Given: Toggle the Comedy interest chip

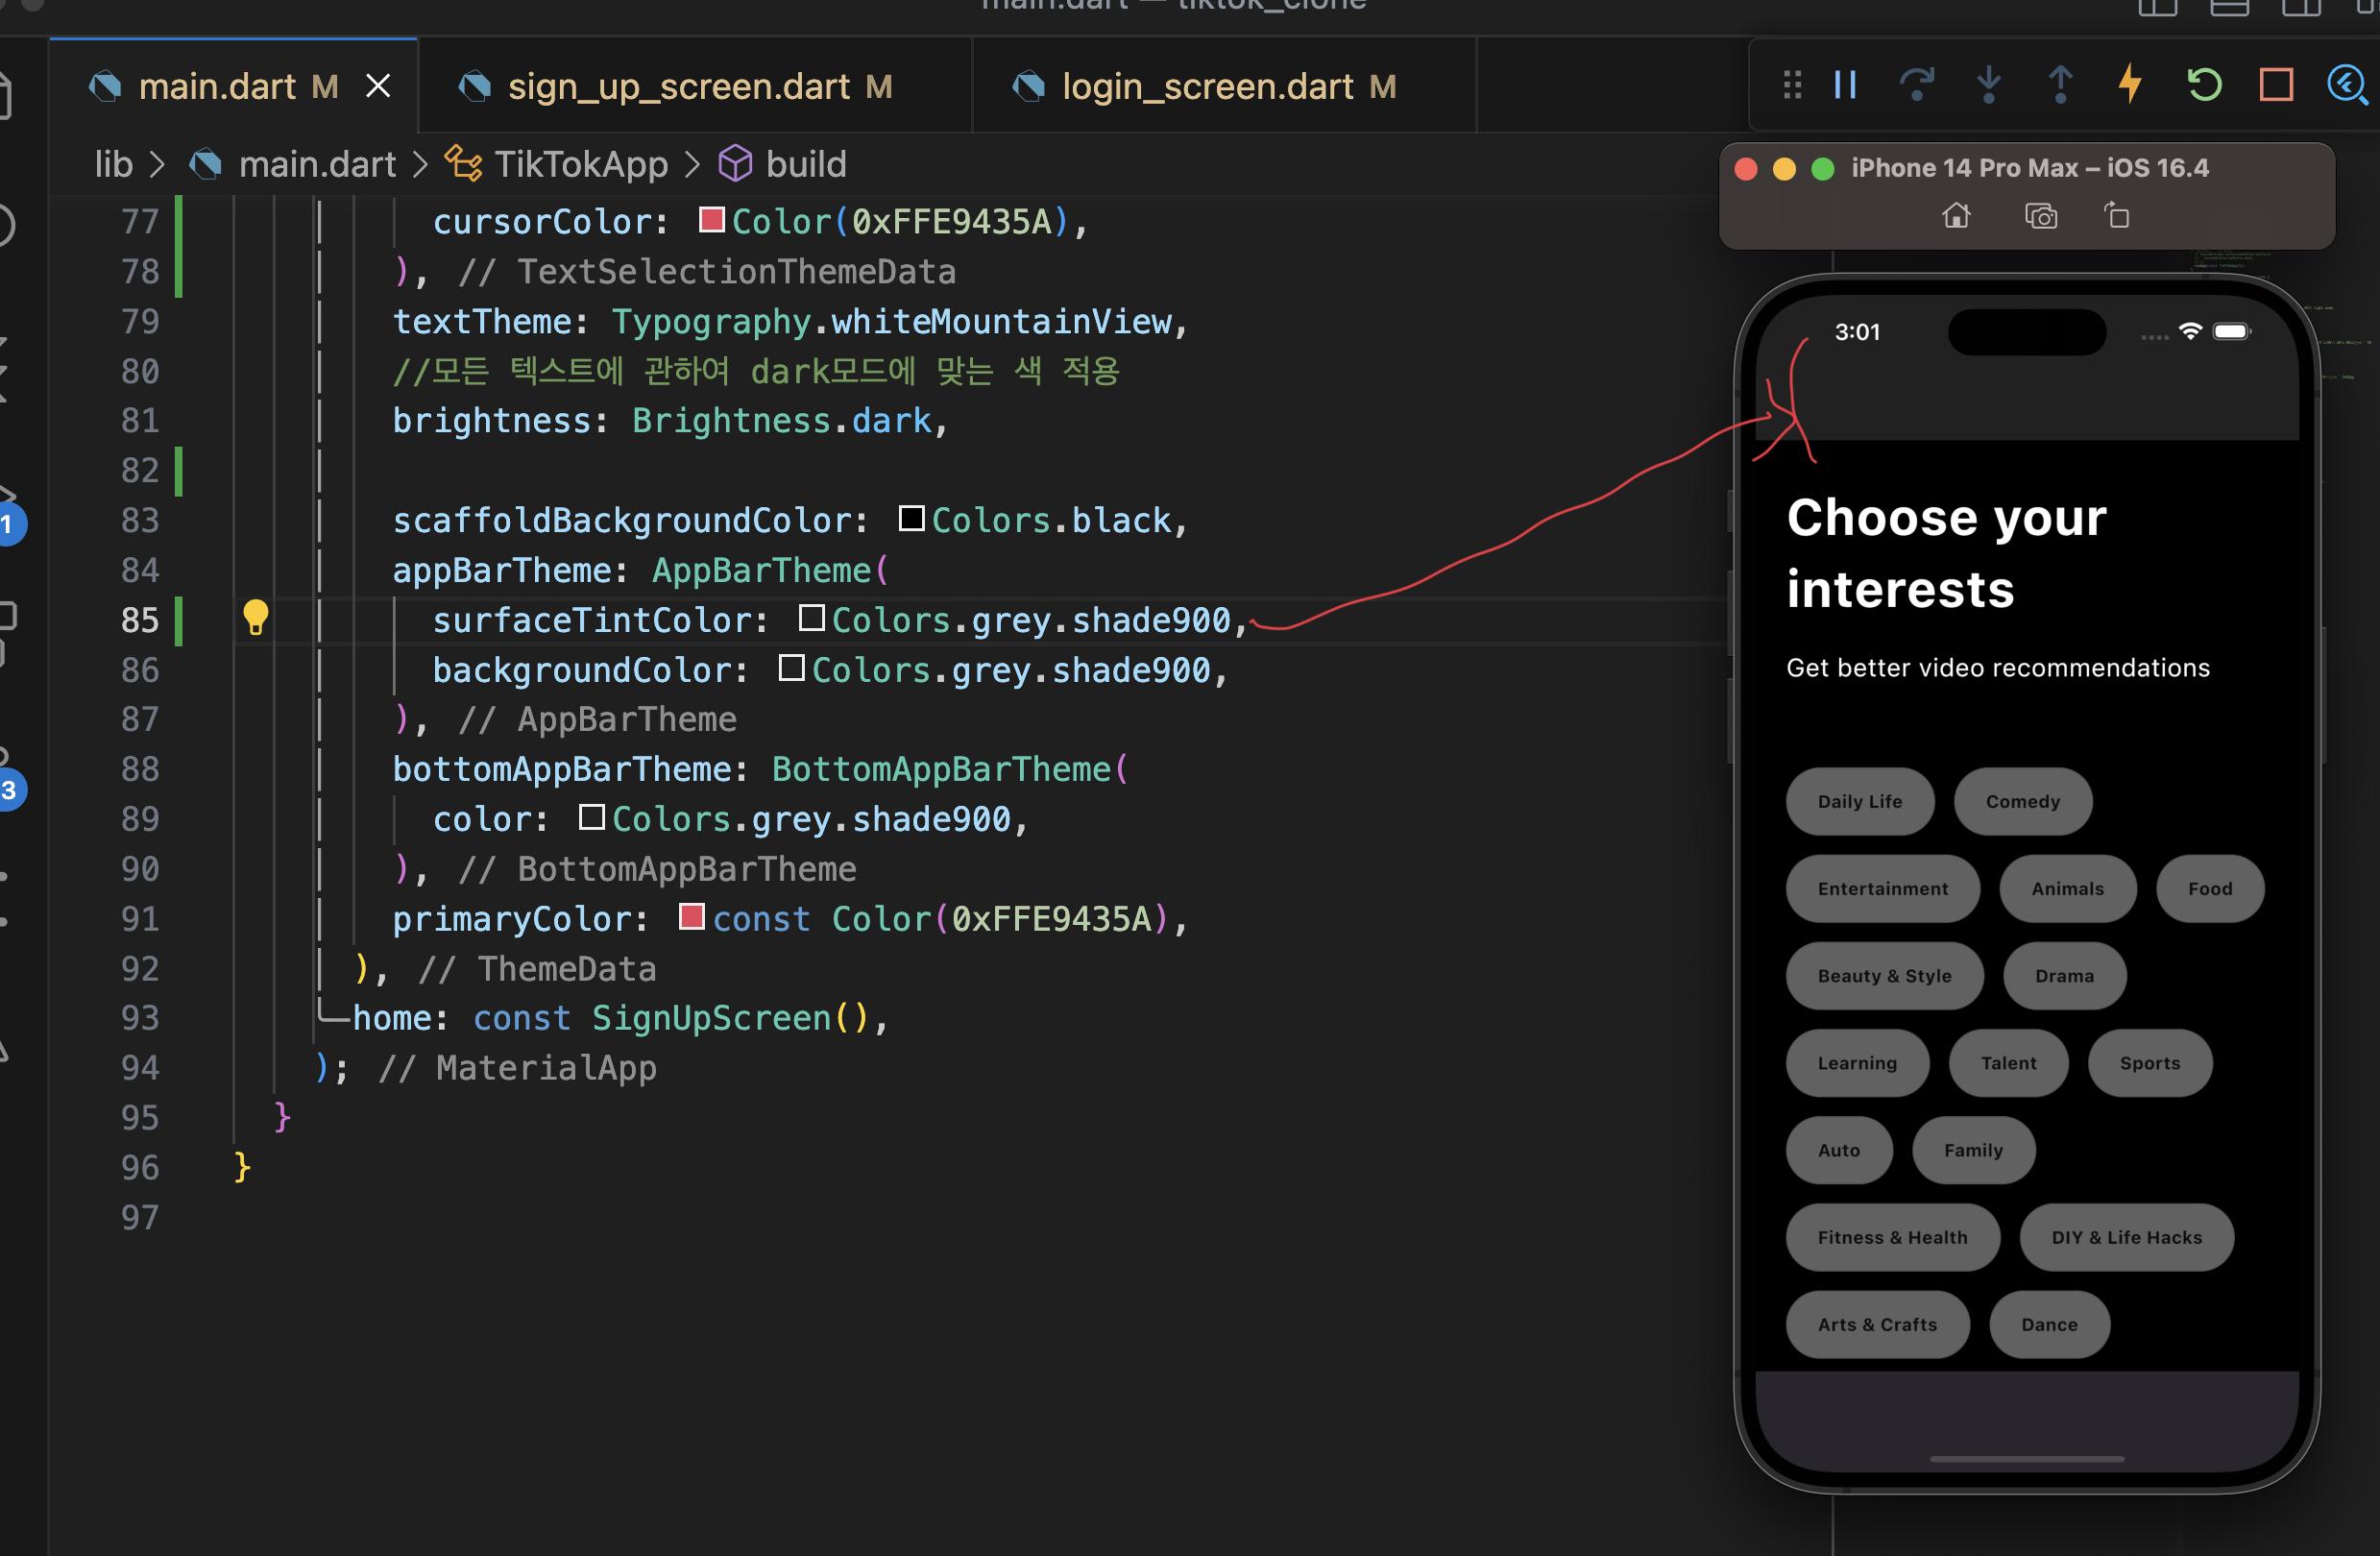Looking at the screenshot, I should [2022, 801].
